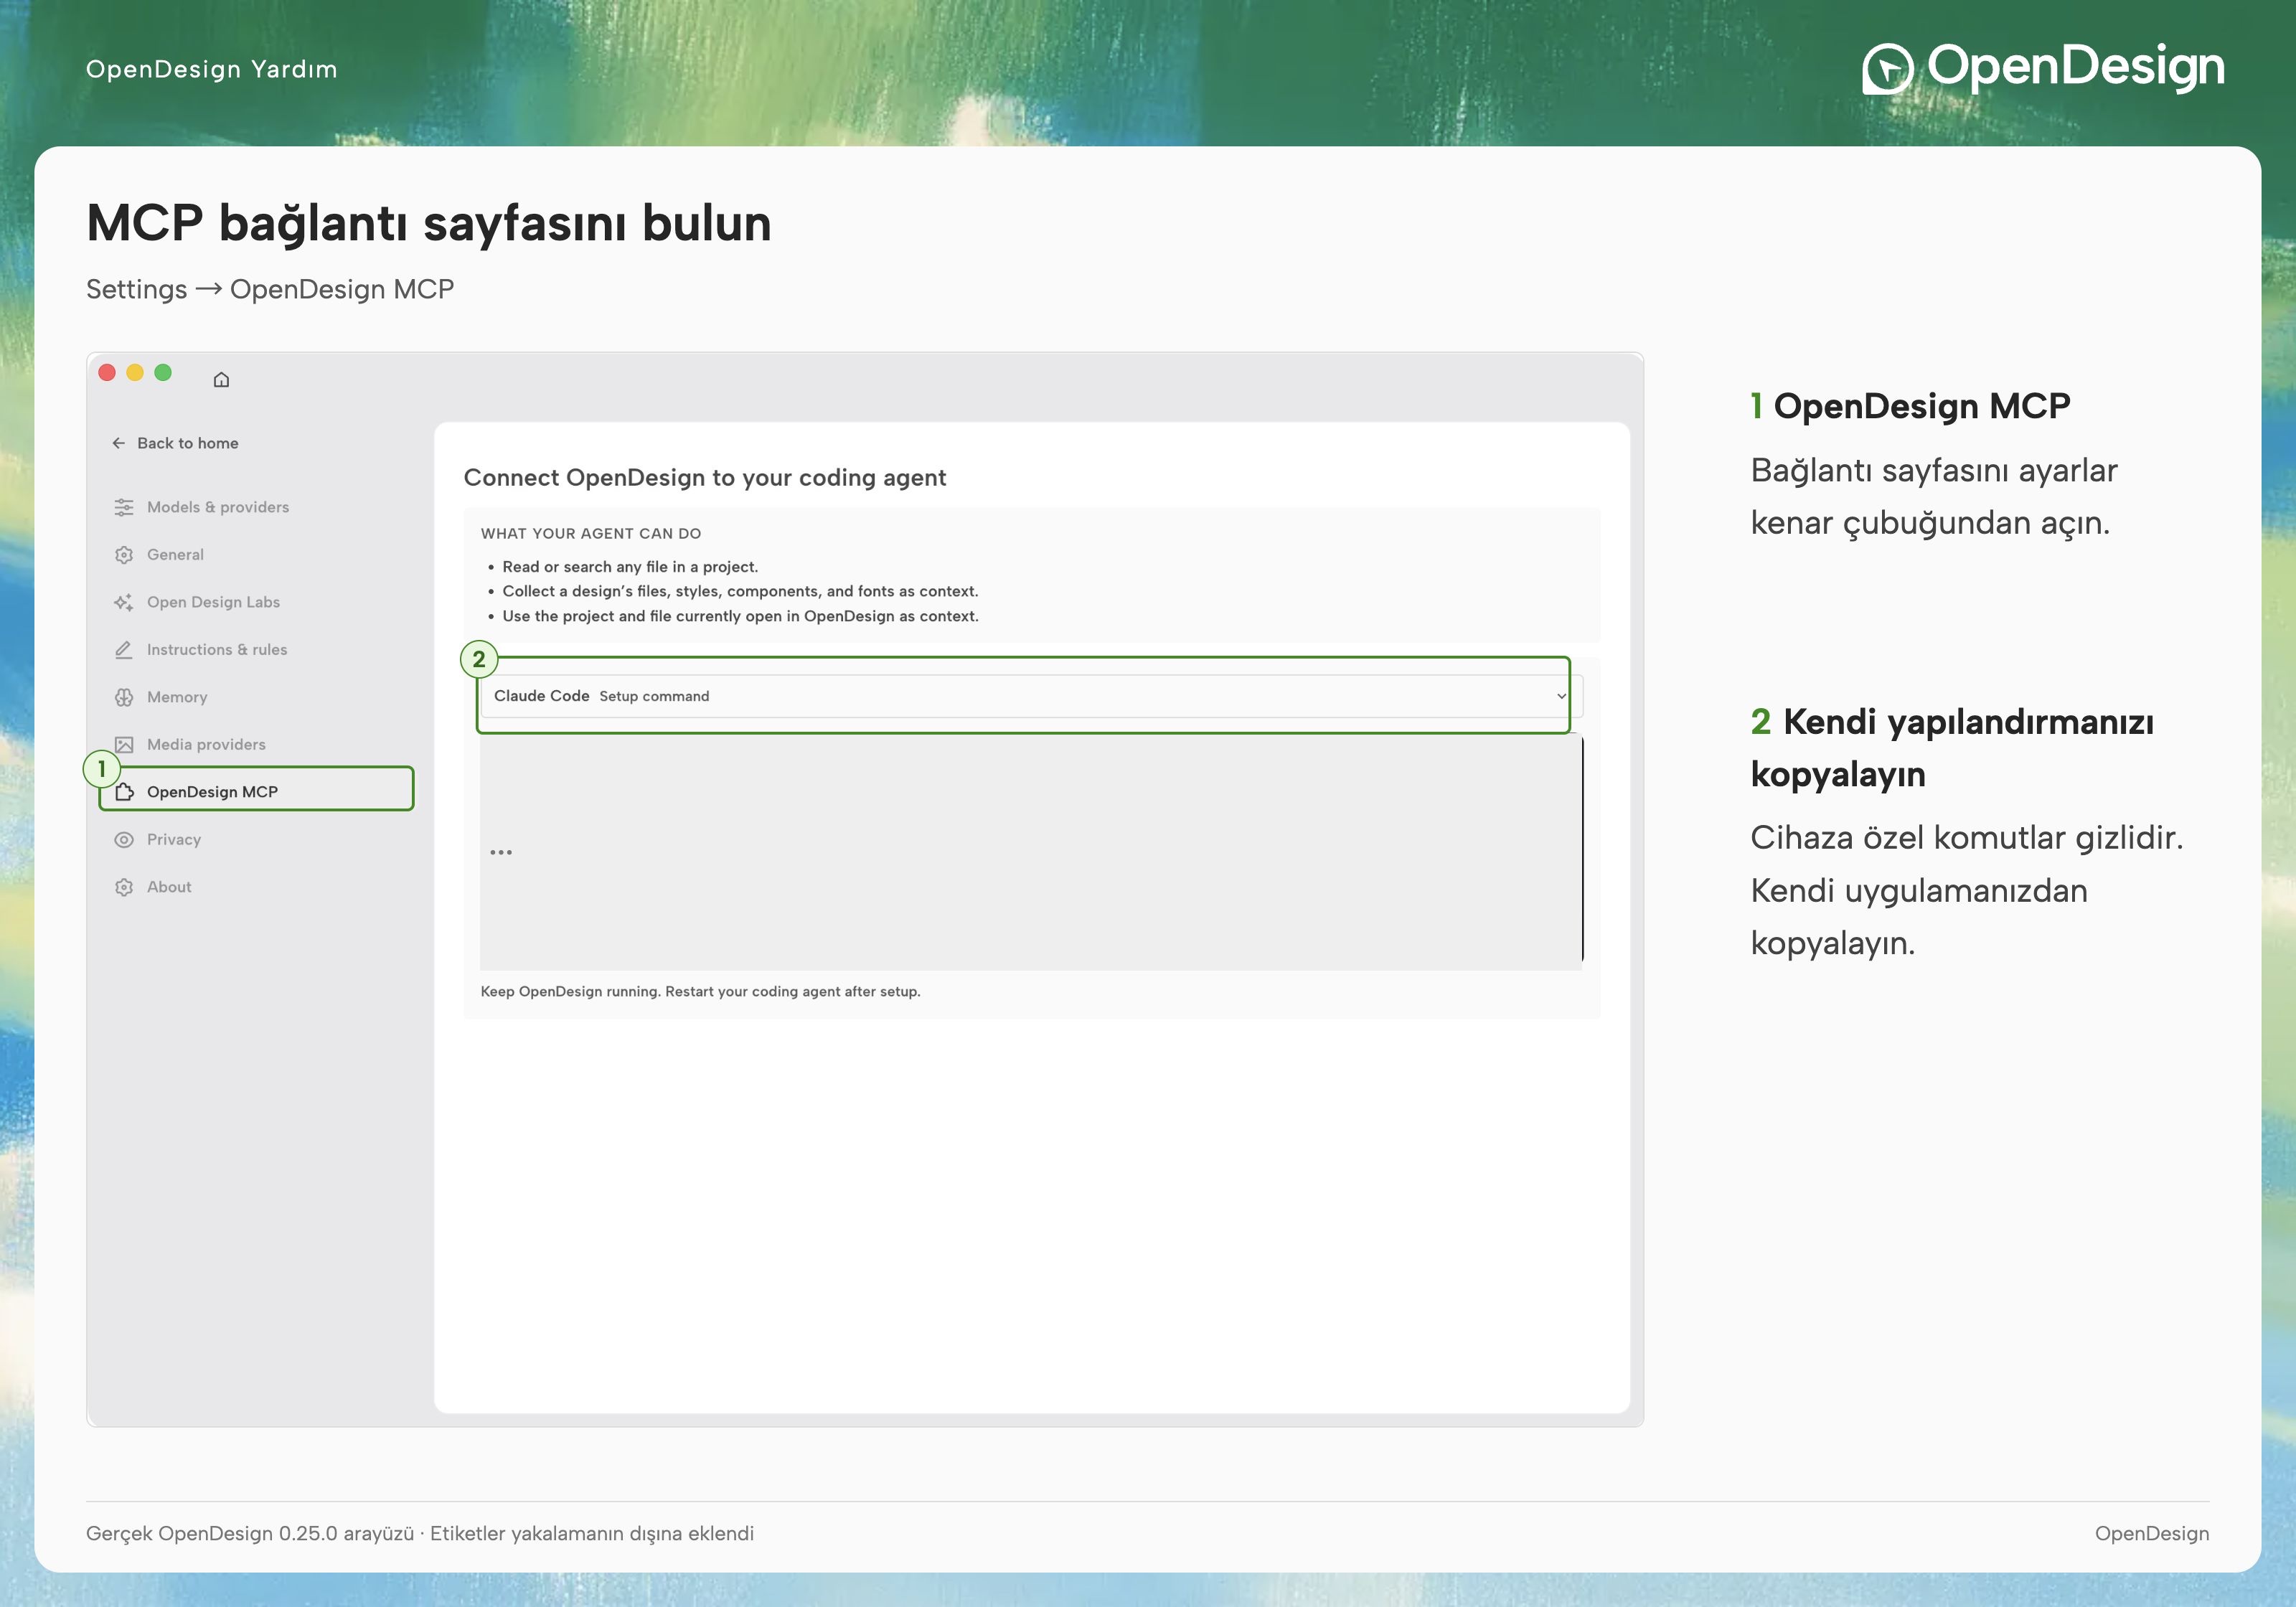Click the OpenDesign logo in the header
The width and height of the screenshot is (2296, 1607).
[x=2043, y=68]
